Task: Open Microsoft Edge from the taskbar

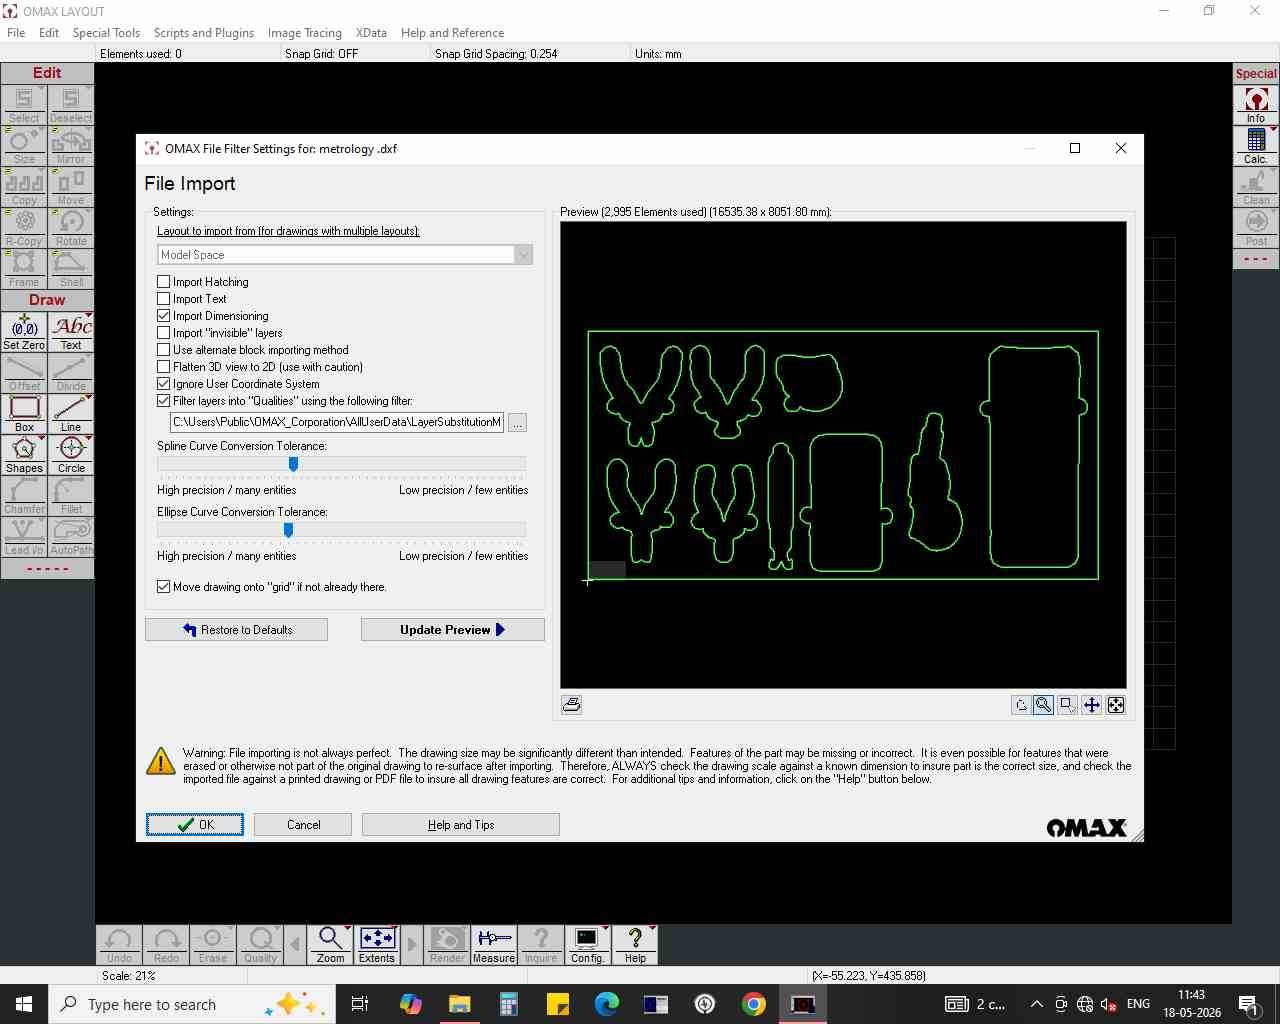Action: pos(607,1004)
